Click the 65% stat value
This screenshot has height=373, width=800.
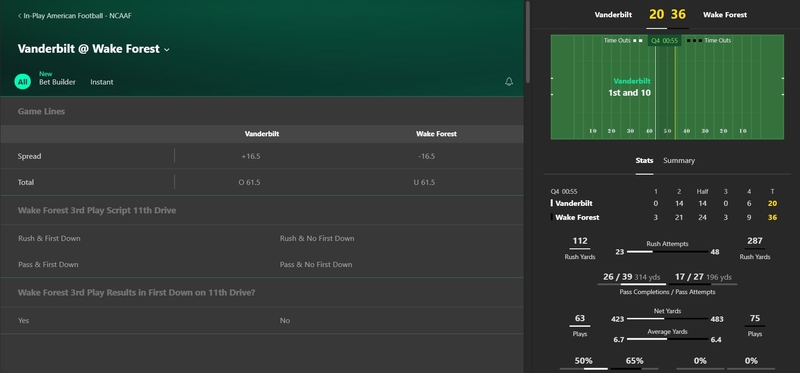click(634, 361)
